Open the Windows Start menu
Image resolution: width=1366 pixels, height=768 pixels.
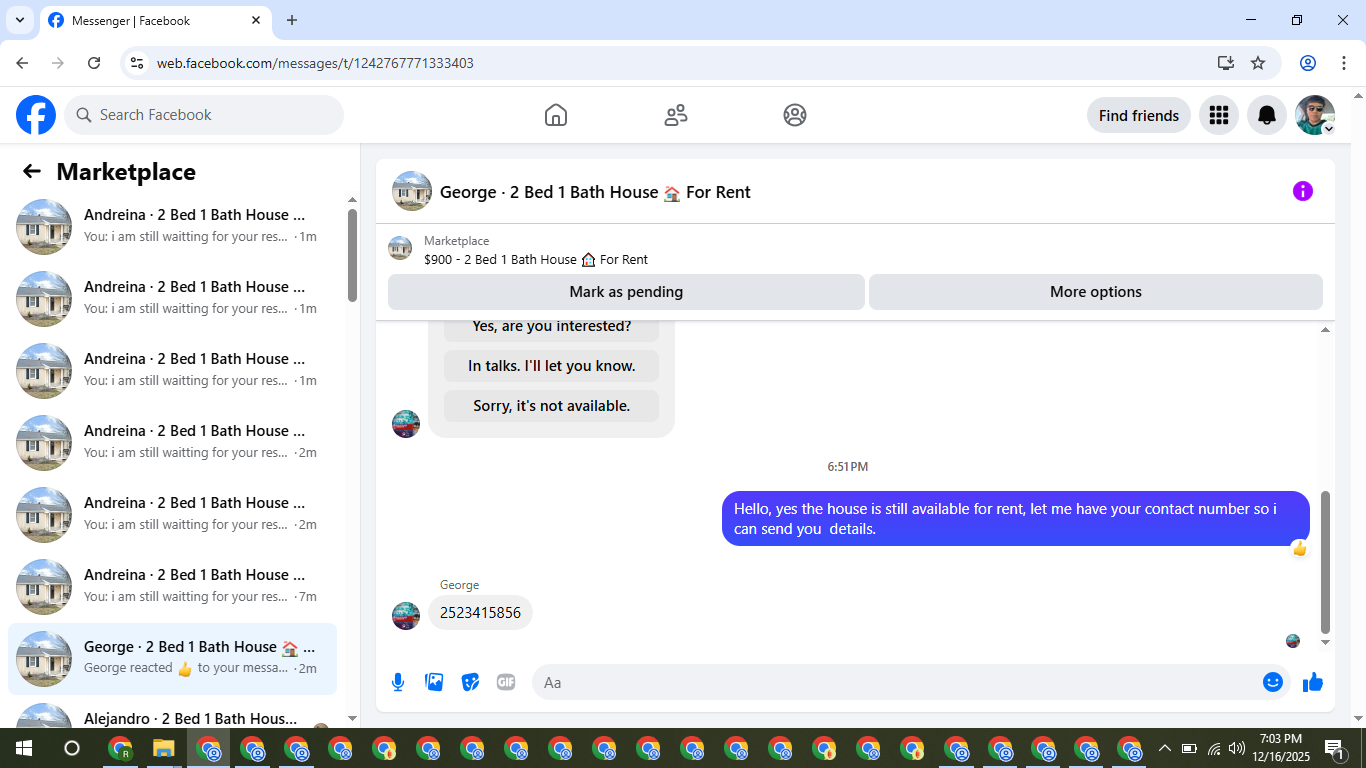coord(24,748)
